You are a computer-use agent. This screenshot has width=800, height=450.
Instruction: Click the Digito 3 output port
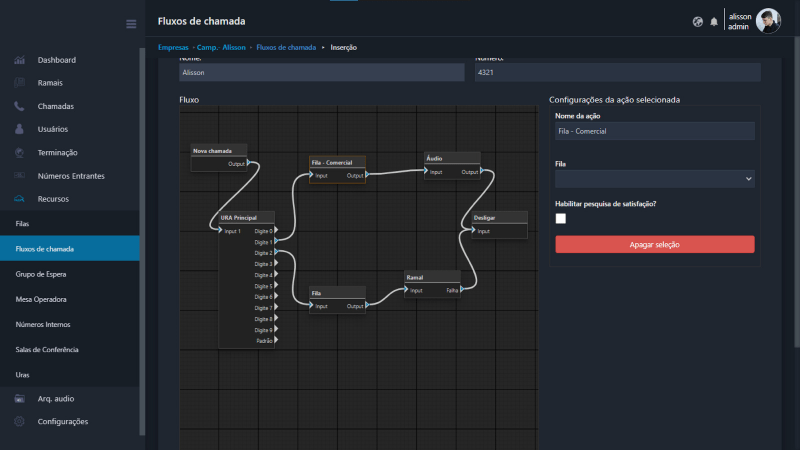[x=275, y=264]
